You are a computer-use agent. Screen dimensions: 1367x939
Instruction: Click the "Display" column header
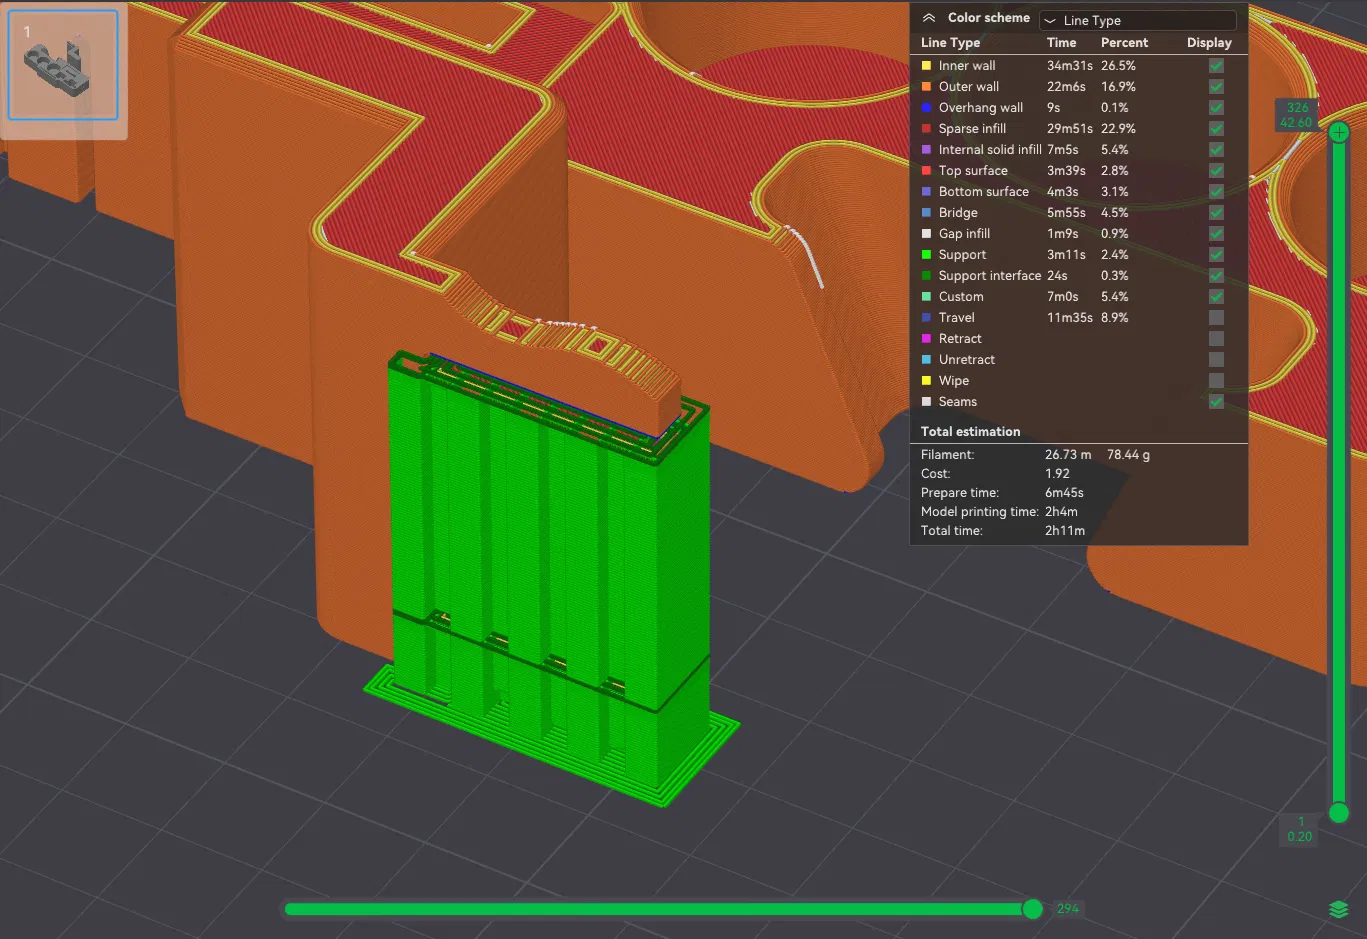(1209, 43)
